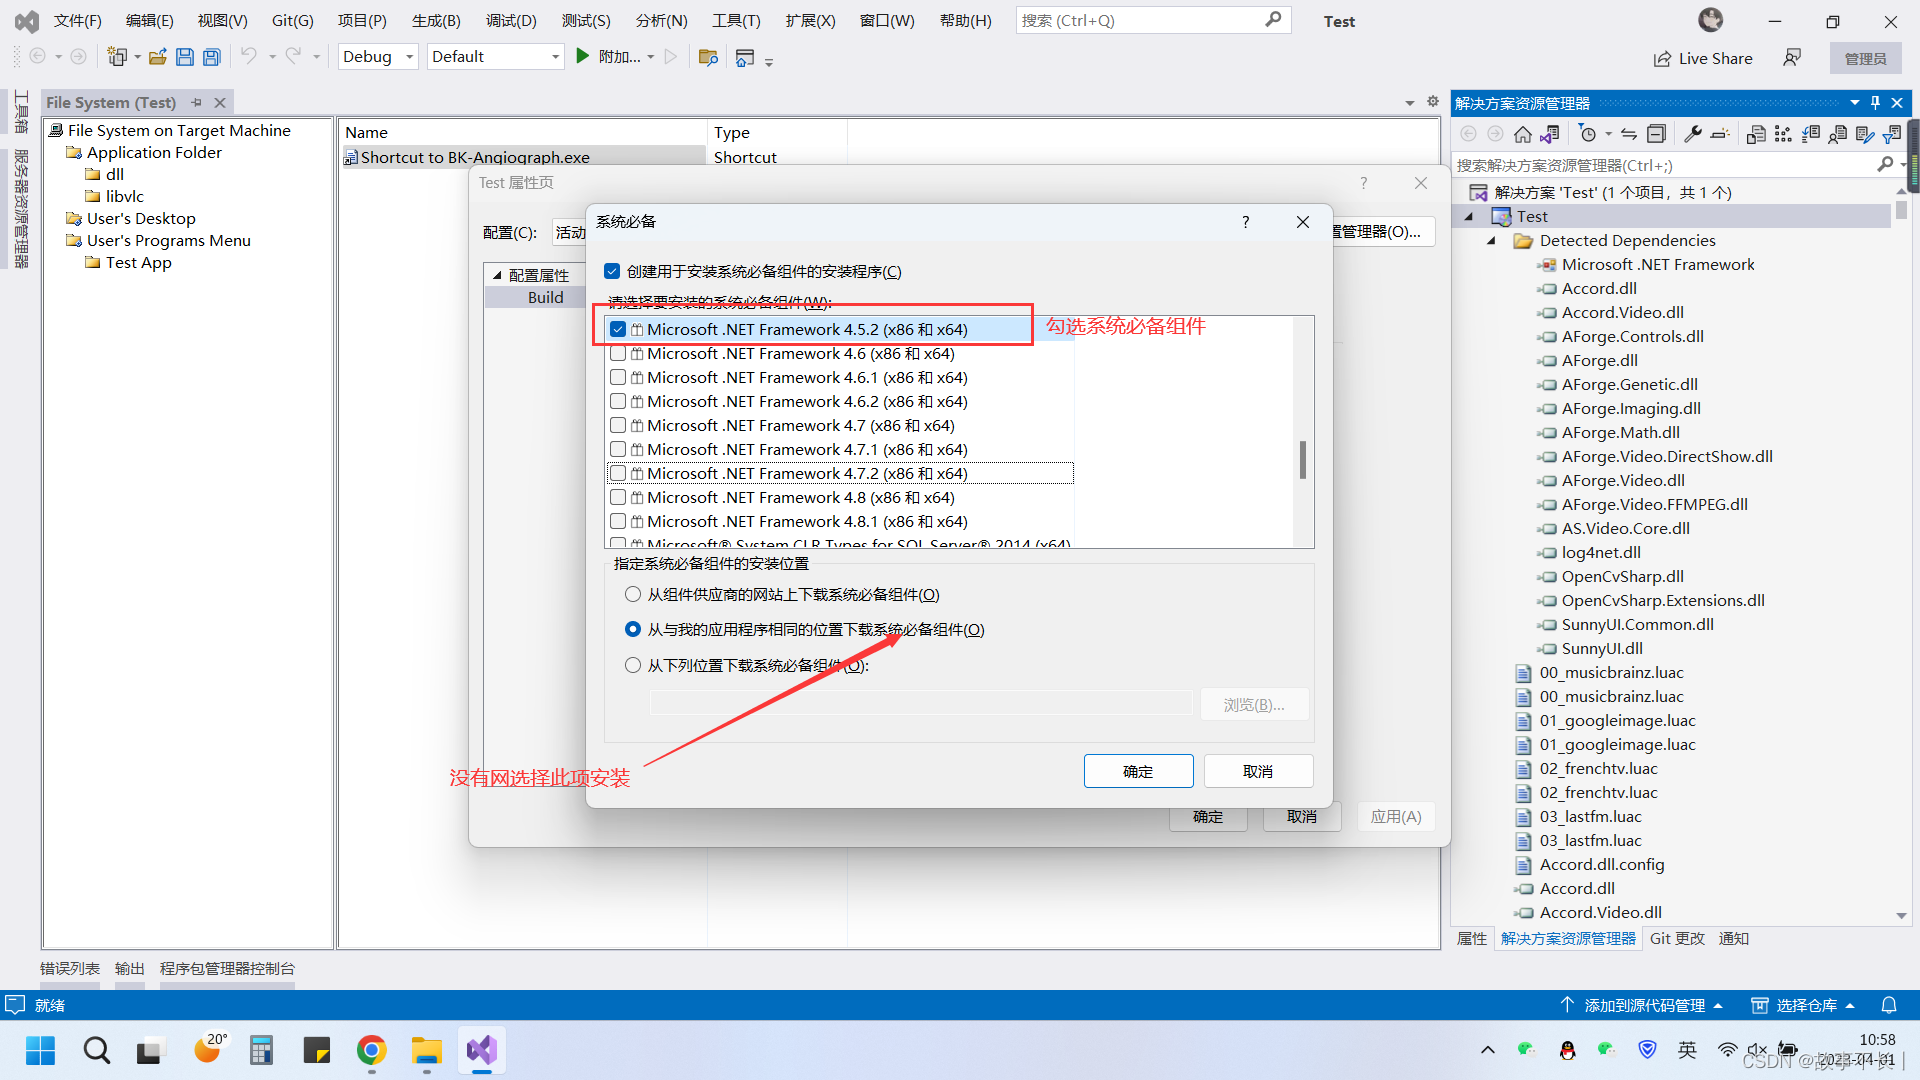Uncheck .NET Framework 4.5.2 prerequisite

tap(618, 329)
